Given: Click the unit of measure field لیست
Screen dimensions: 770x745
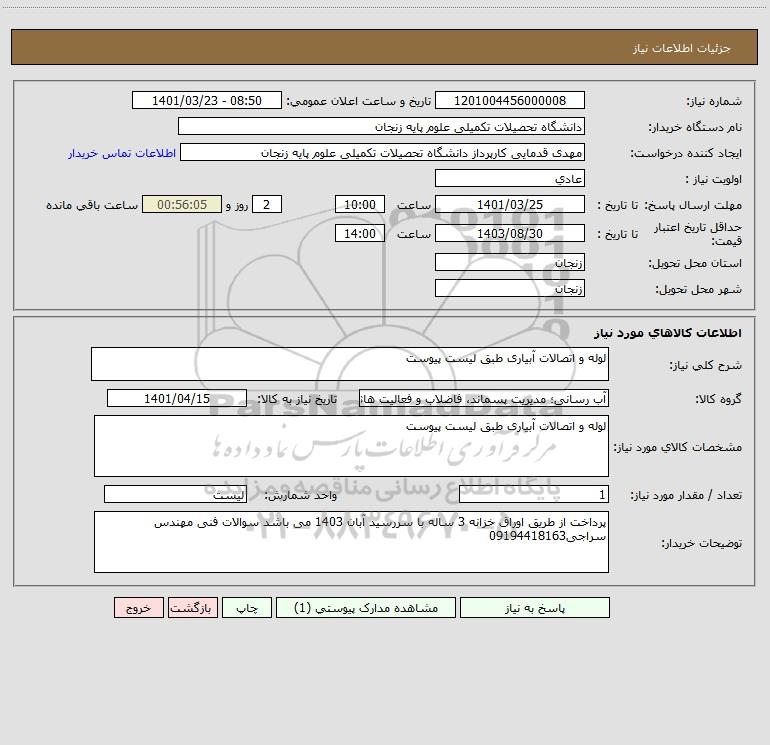Looking at the screenshot, I should 175,494.
